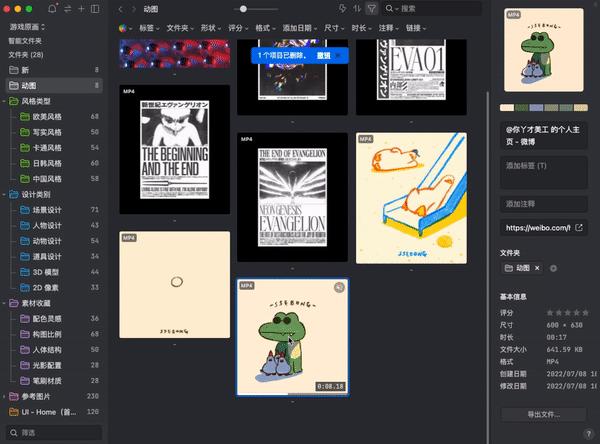This screenshot has height=444, width=600.
Task: Click the 撤销 undo link in notification
Action: [x=323, y=56]
